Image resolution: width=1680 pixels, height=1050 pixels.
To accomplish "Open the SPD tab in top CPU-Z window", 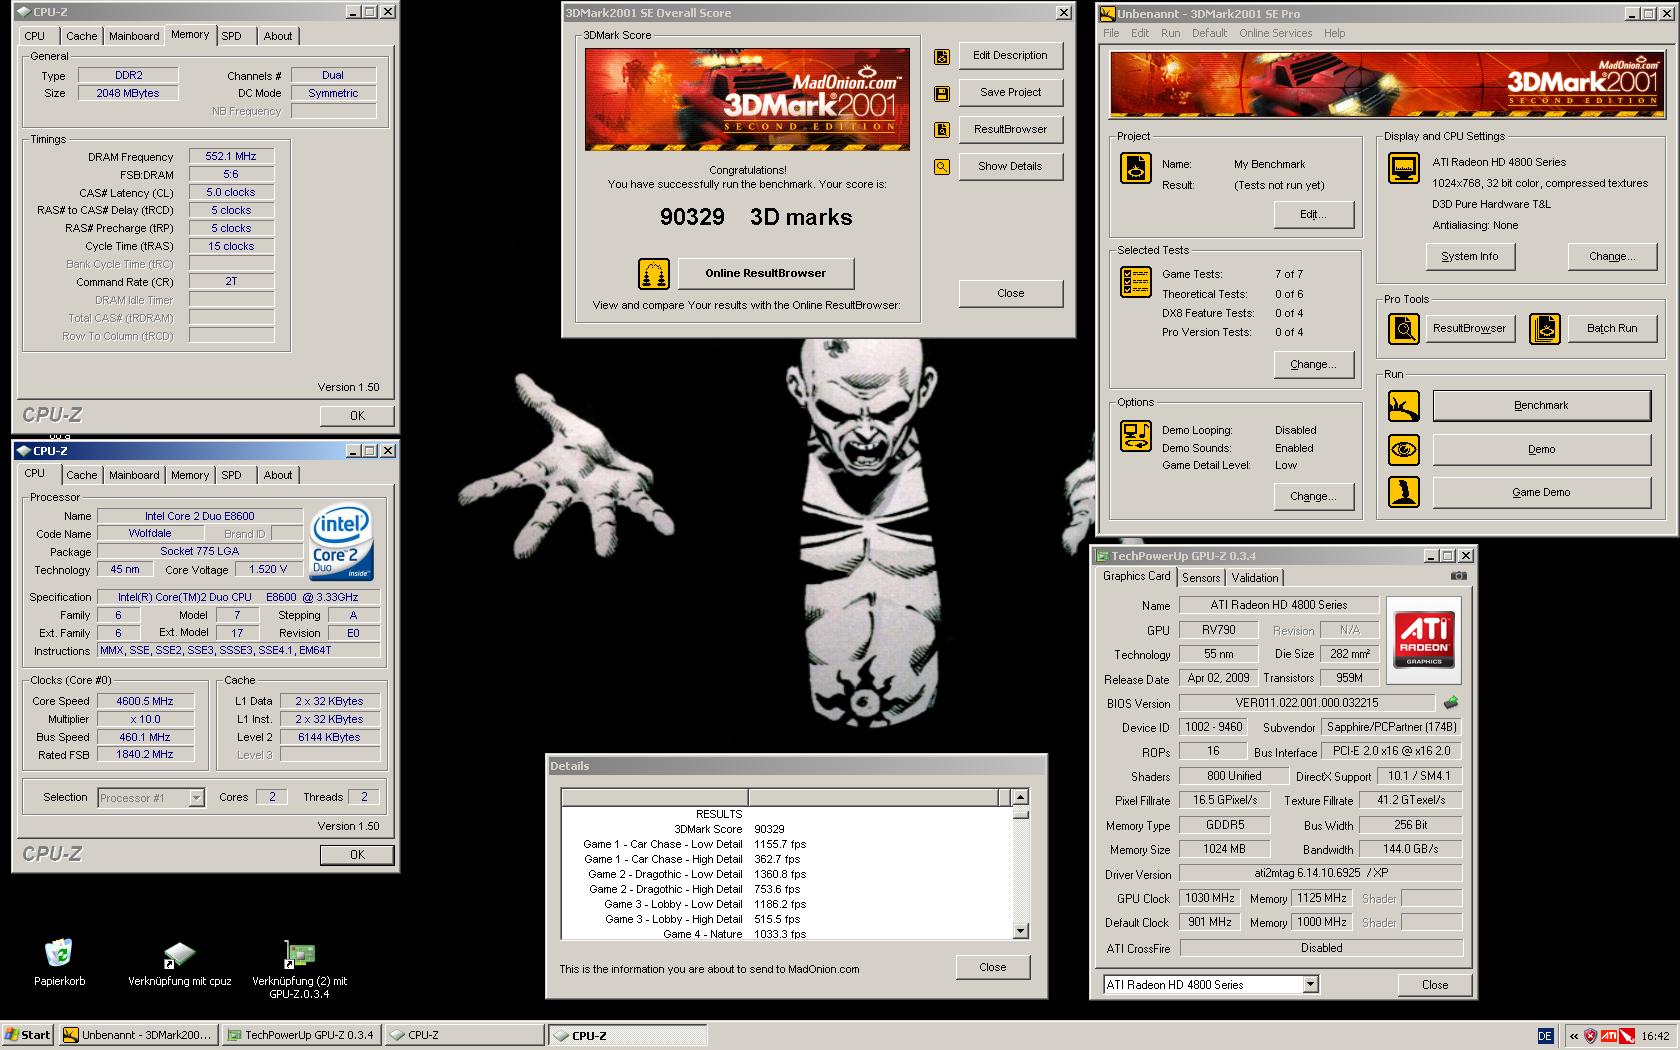I will pyautogui.click(x=231, y=36).
